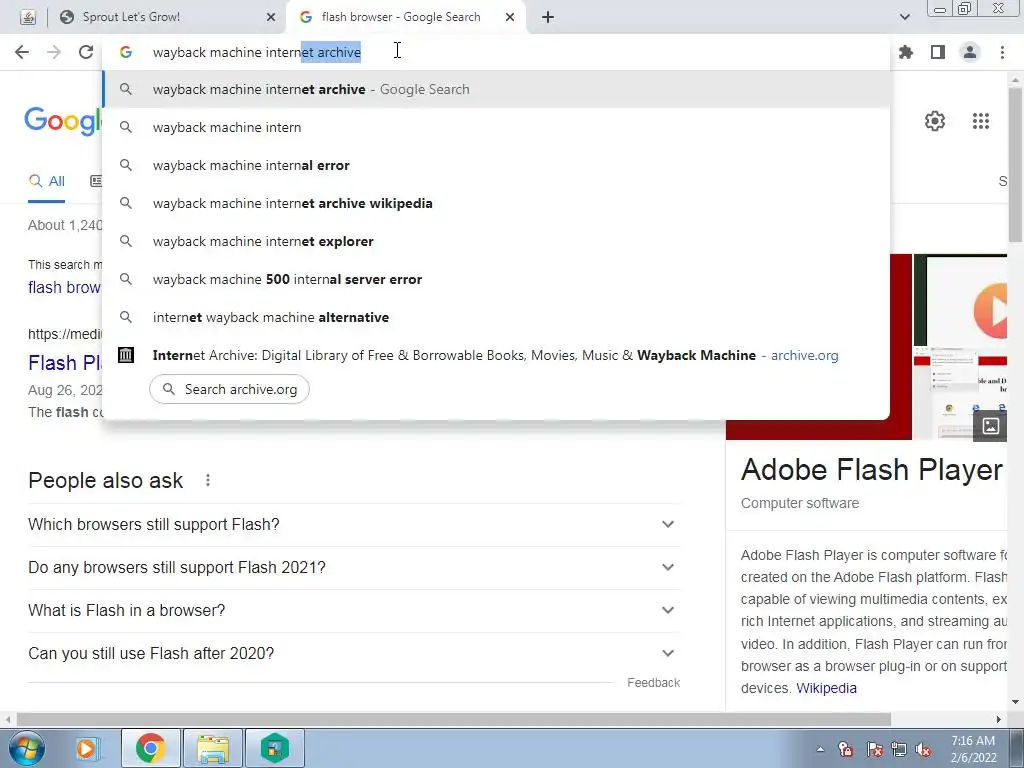Close the flash browser Google Search tab
This screenshot has width=1024, height=768.
tap(510, 17)
